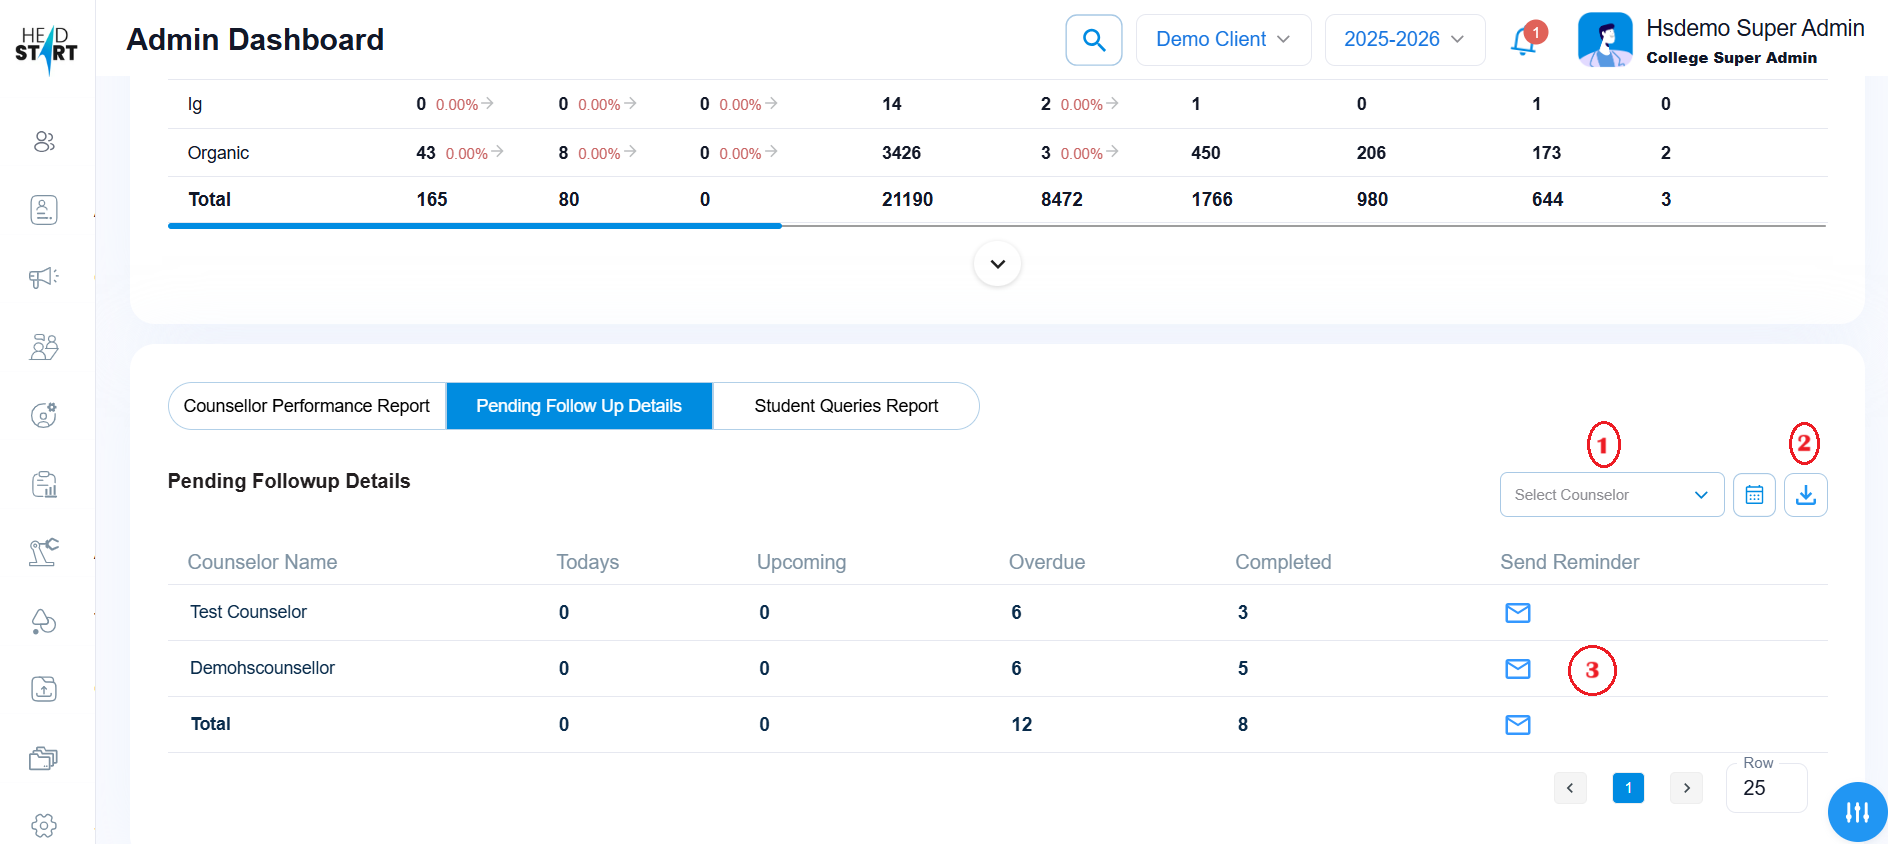Viewport: 1888px width, 844px height.
Task: Switch to Student Queries Report tab
Action: [846, 406]
